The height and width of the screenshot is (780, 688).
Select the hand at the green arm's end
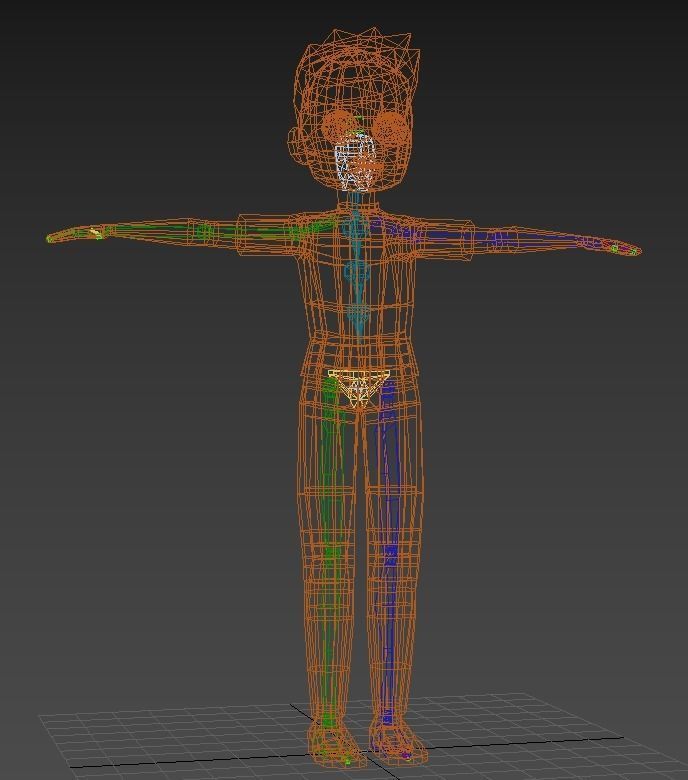(x=75, y=234)
